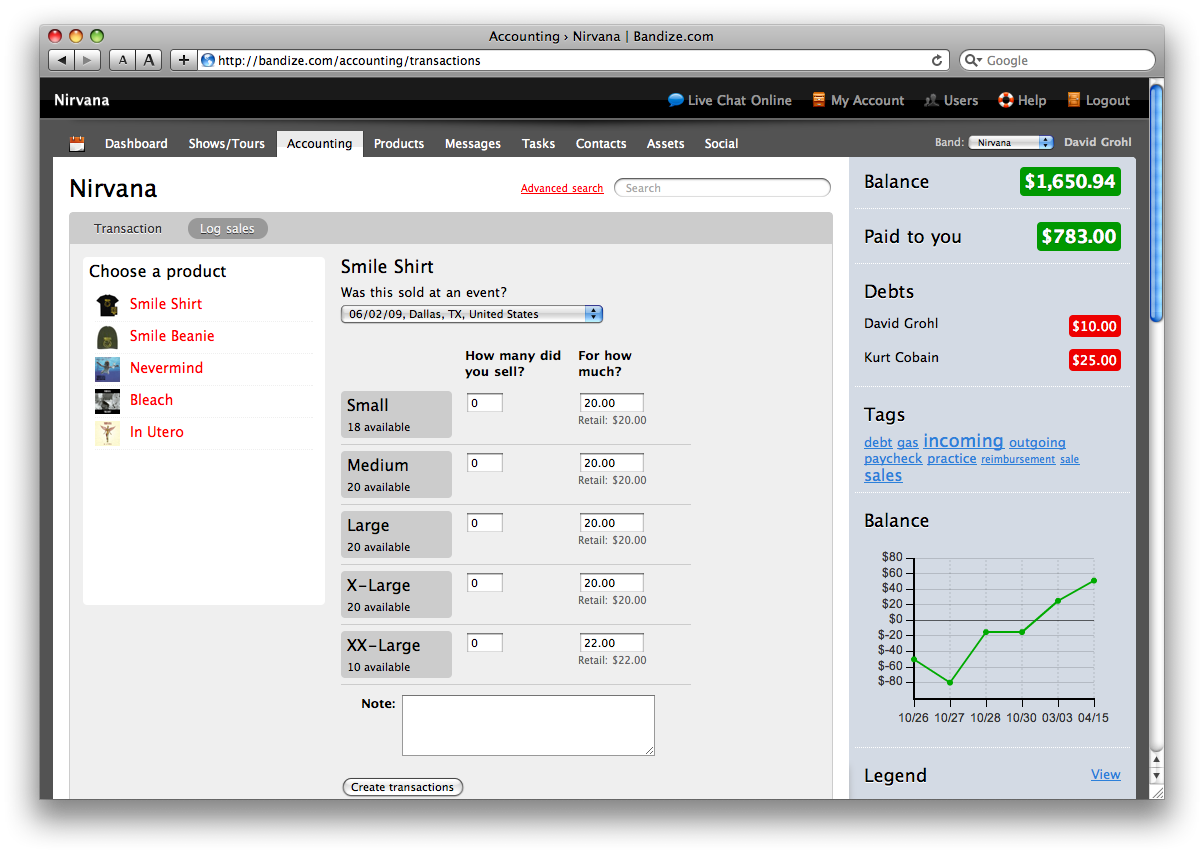Click the In Utero album thumbnail
This screenshot has width=1204, height=854.
108,432
